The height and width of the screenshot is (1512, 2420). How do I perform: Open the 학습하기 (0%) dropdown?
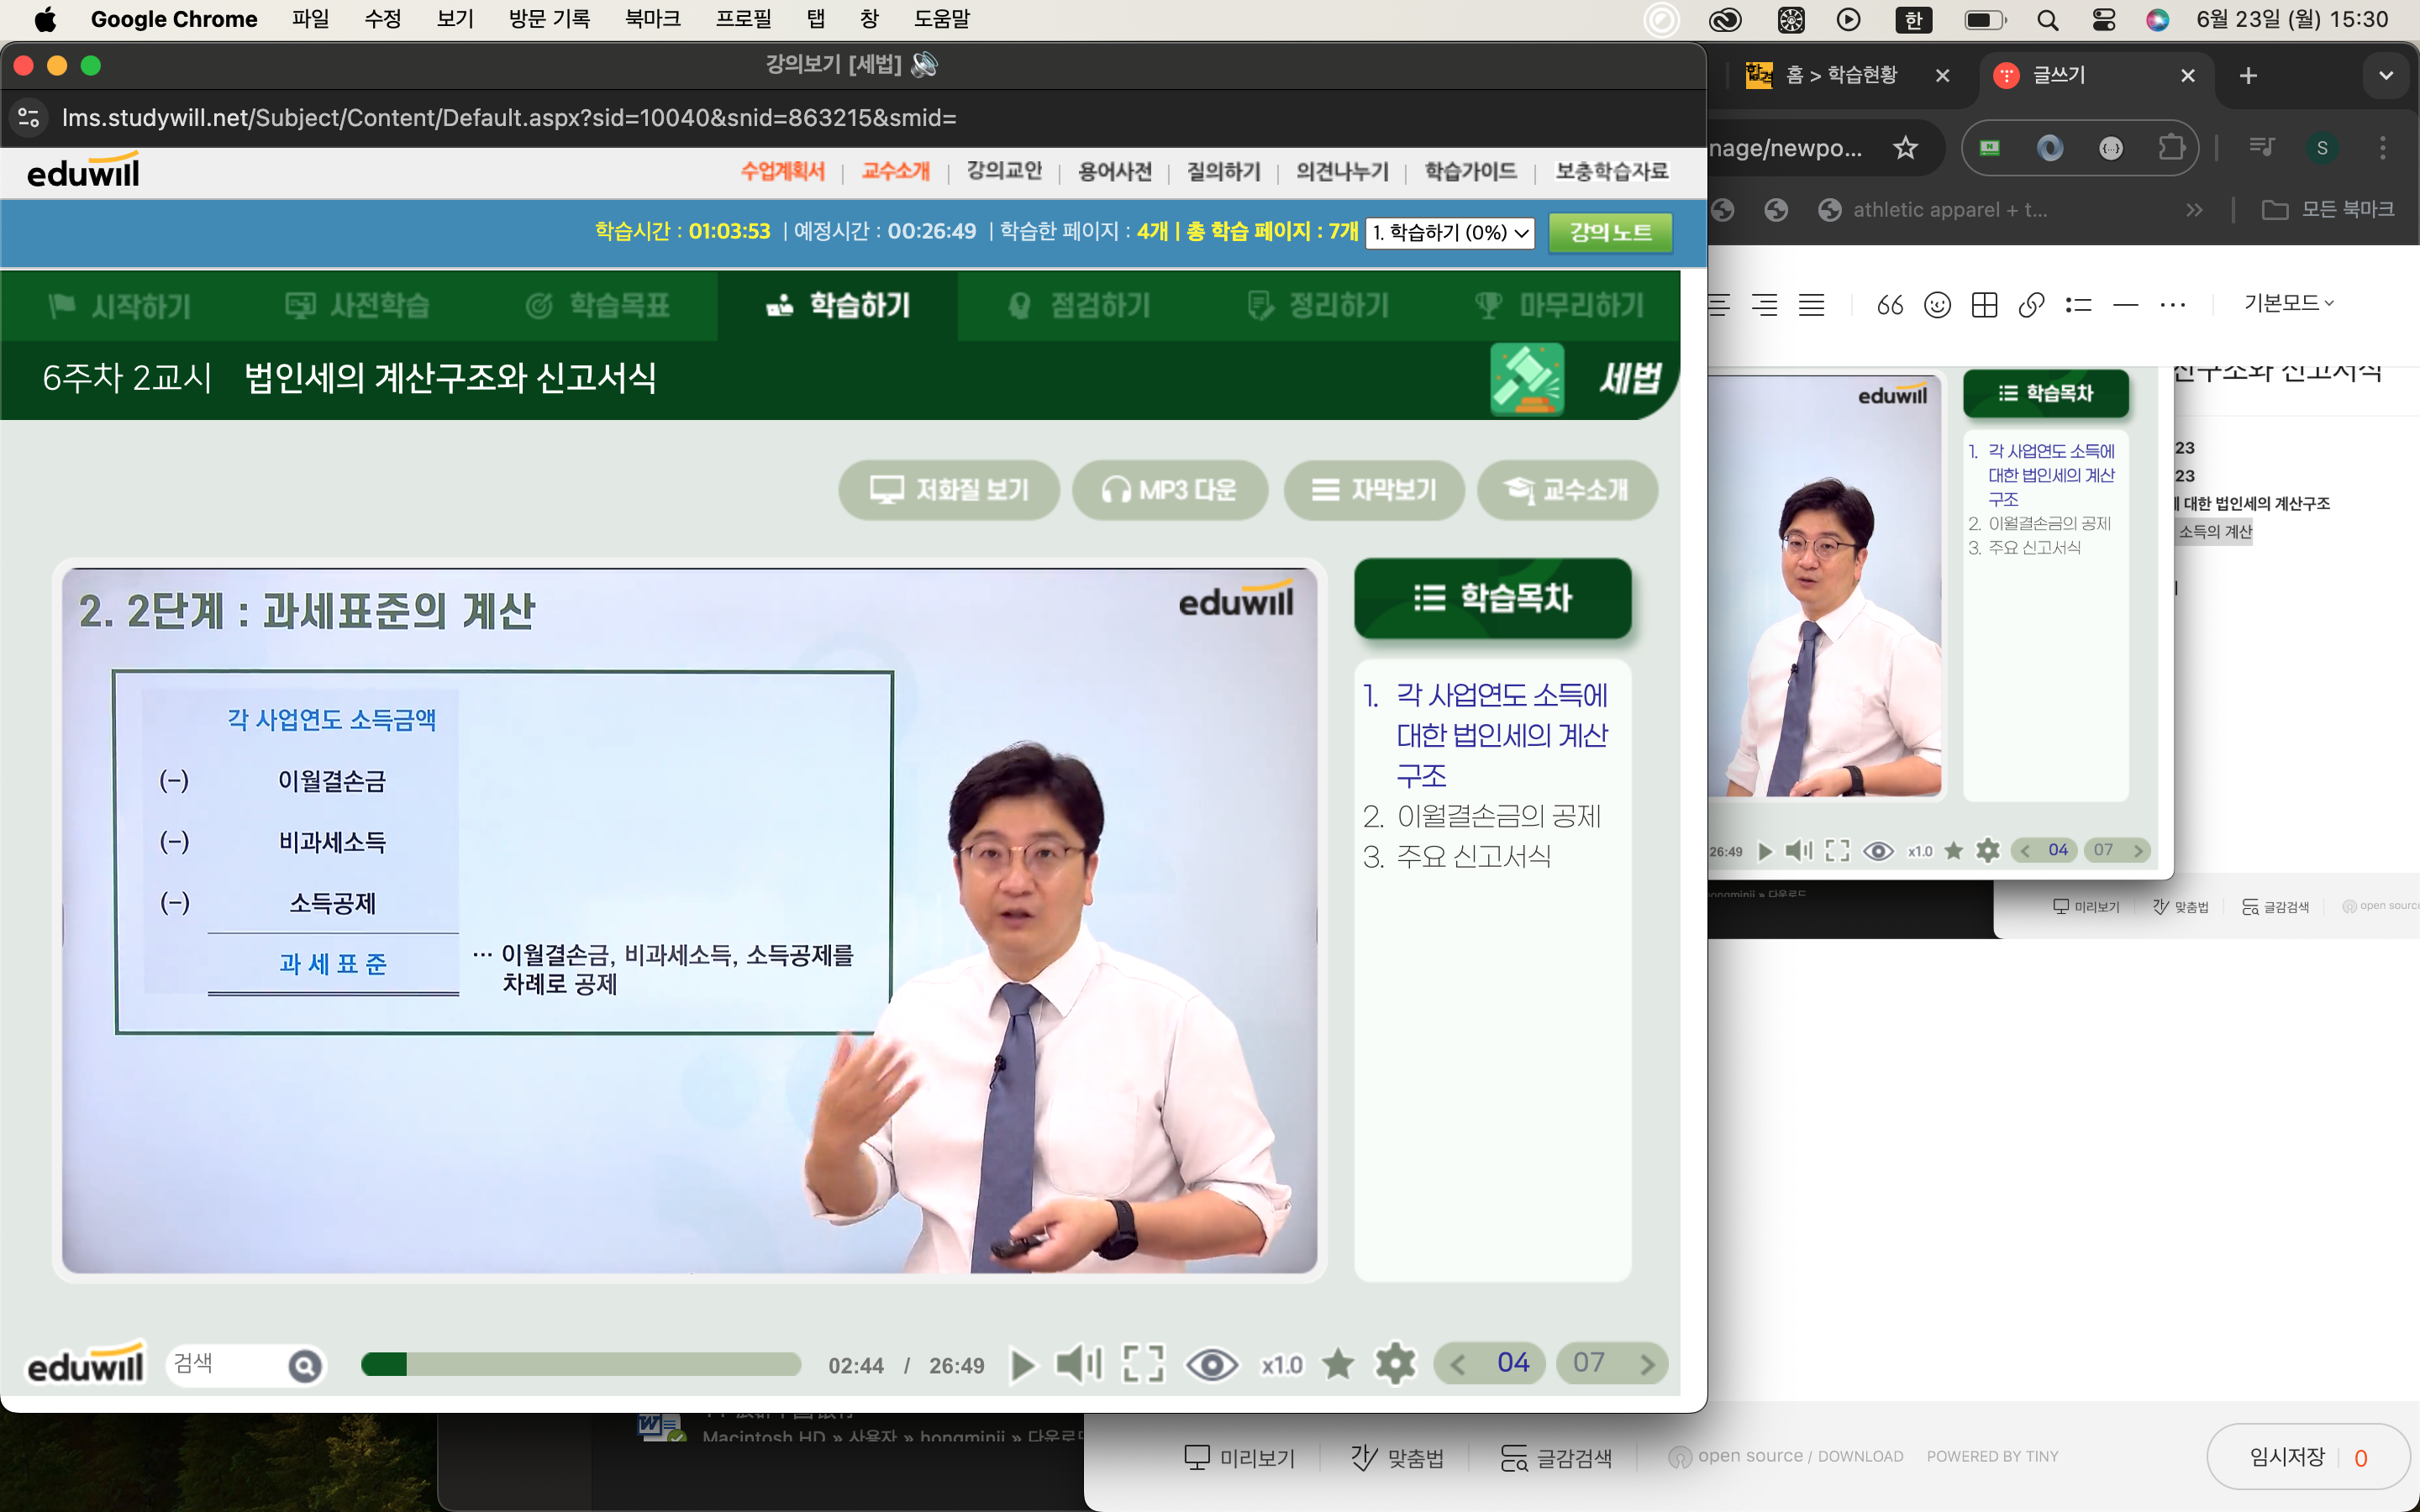(x=1449, y=233)
